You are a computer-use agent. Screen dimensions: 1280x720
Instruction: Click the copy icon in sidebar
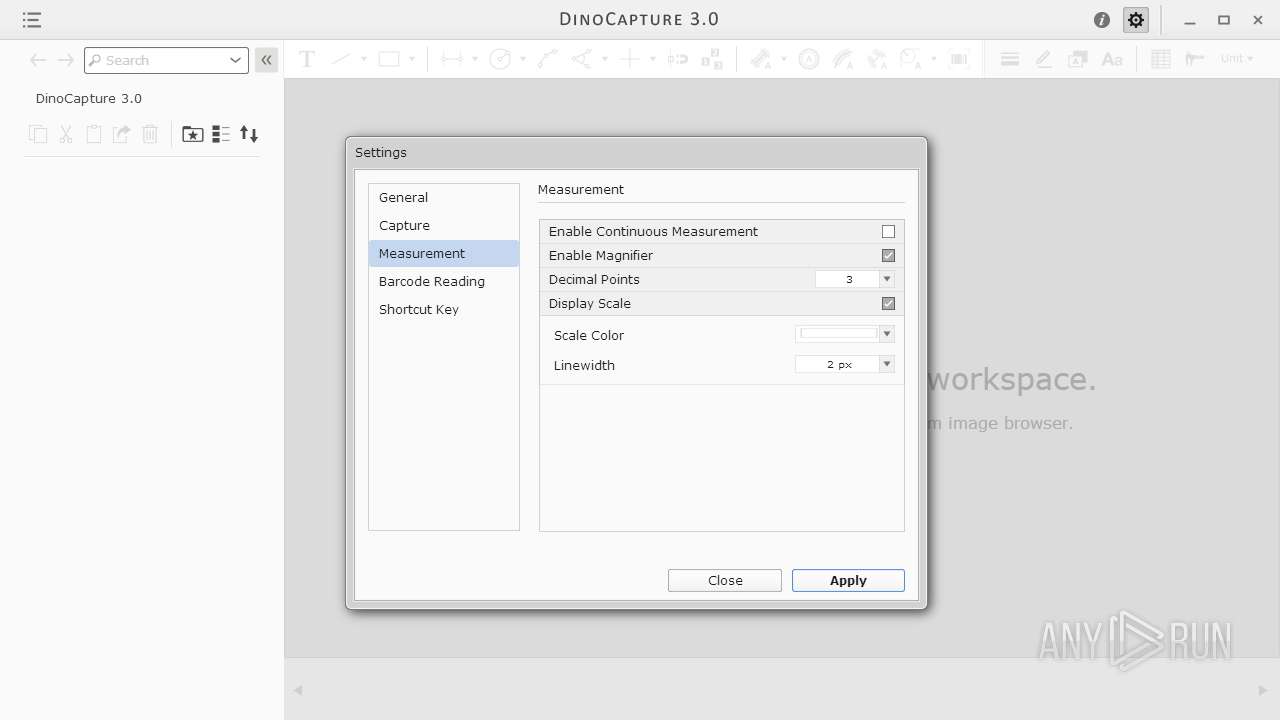click(38, 134)
